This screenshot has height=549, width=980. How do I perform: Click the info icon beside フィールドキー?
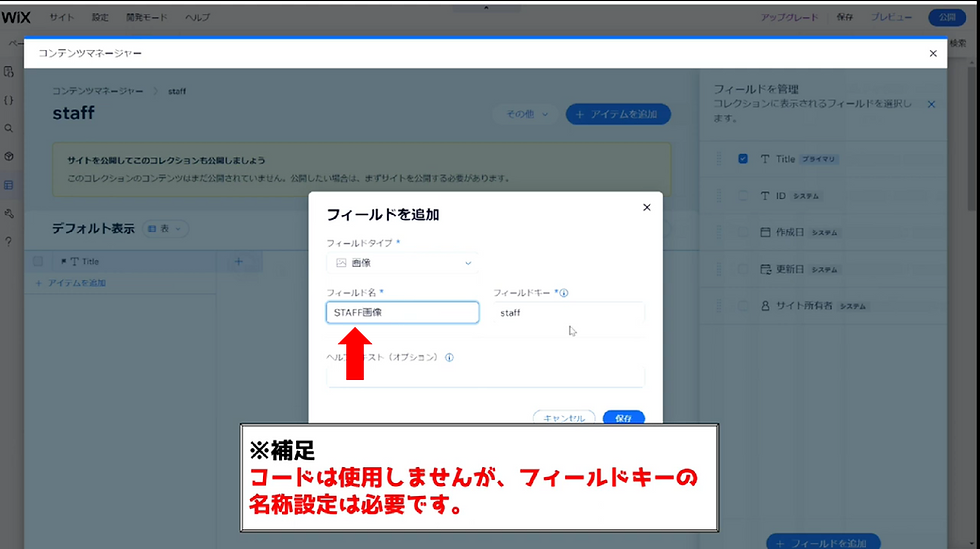(564, 293)
